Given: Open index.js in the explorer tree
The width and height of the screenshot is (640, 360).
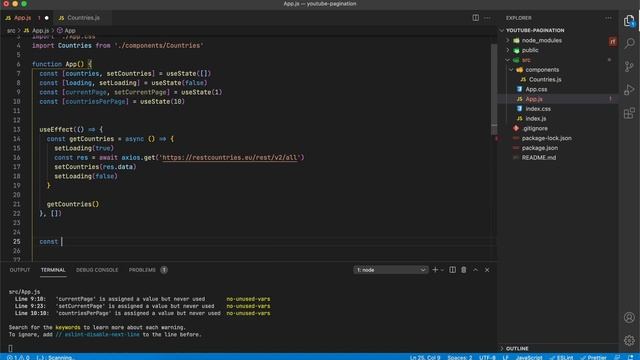Looking at the screenshot, I should [x=536, y=119].
